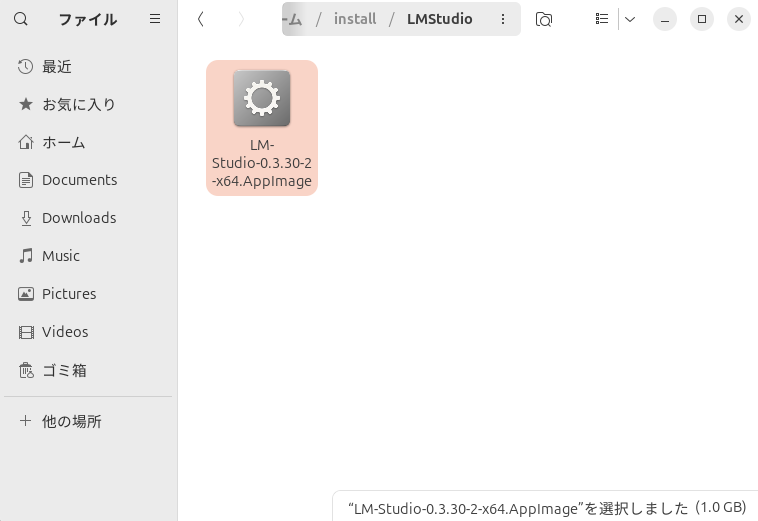Navigate to the install path segment
758x521 pixels.
pyautogui.click(x=355, y=19)
